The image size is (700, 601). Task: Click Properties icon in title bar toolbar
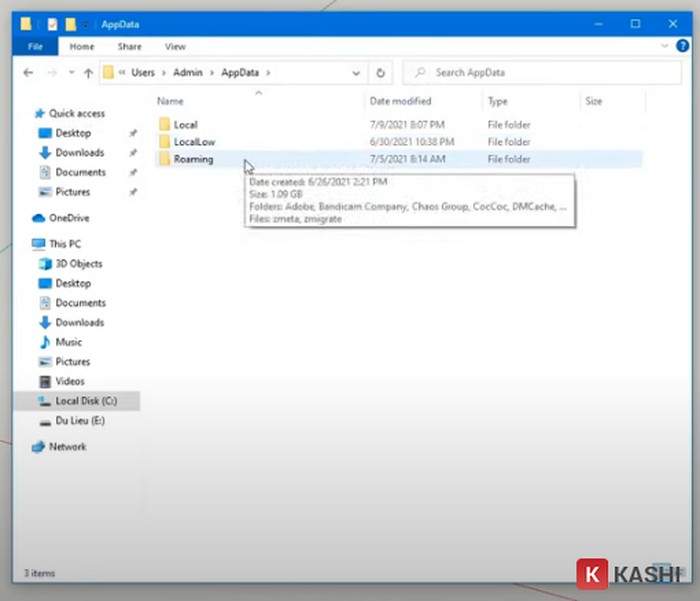[x=52, y=24]
